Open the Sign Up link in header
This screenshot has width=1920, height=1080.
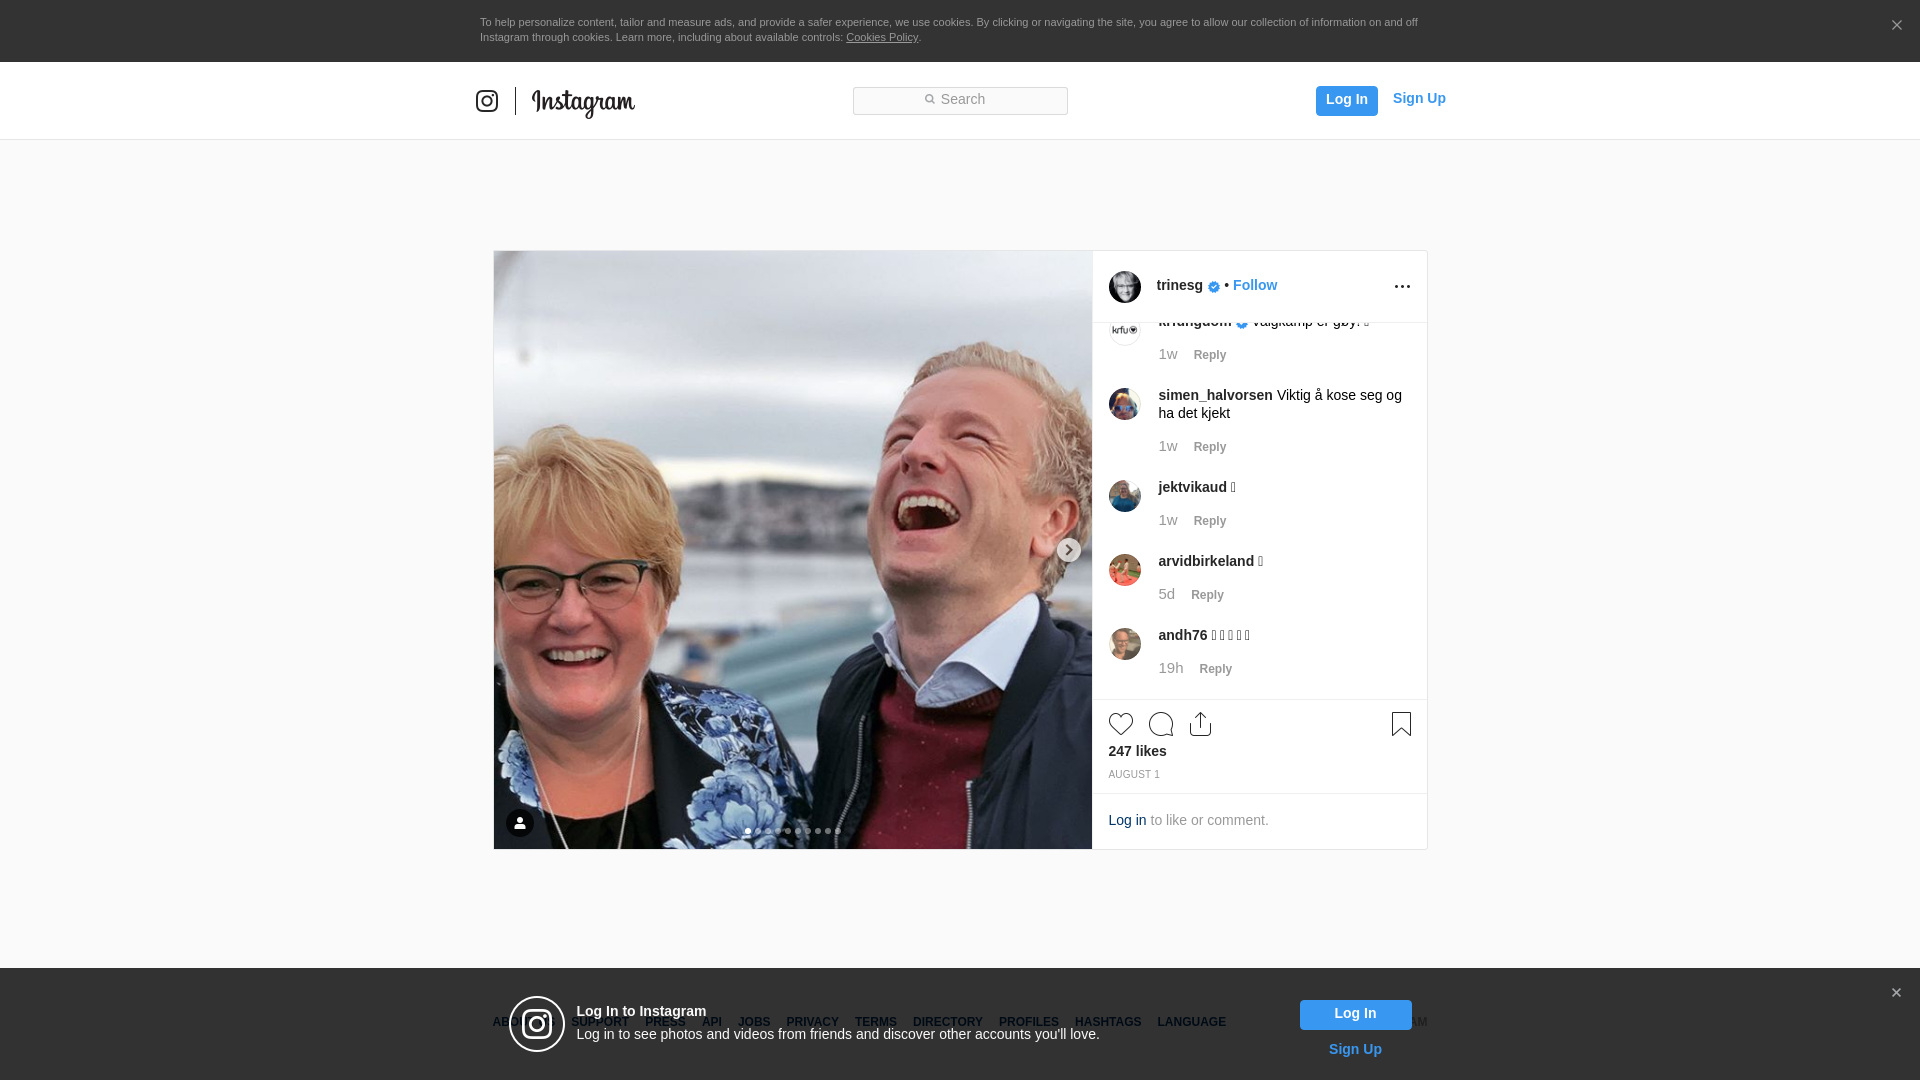pyautogui.click(x=1419, y=98)
